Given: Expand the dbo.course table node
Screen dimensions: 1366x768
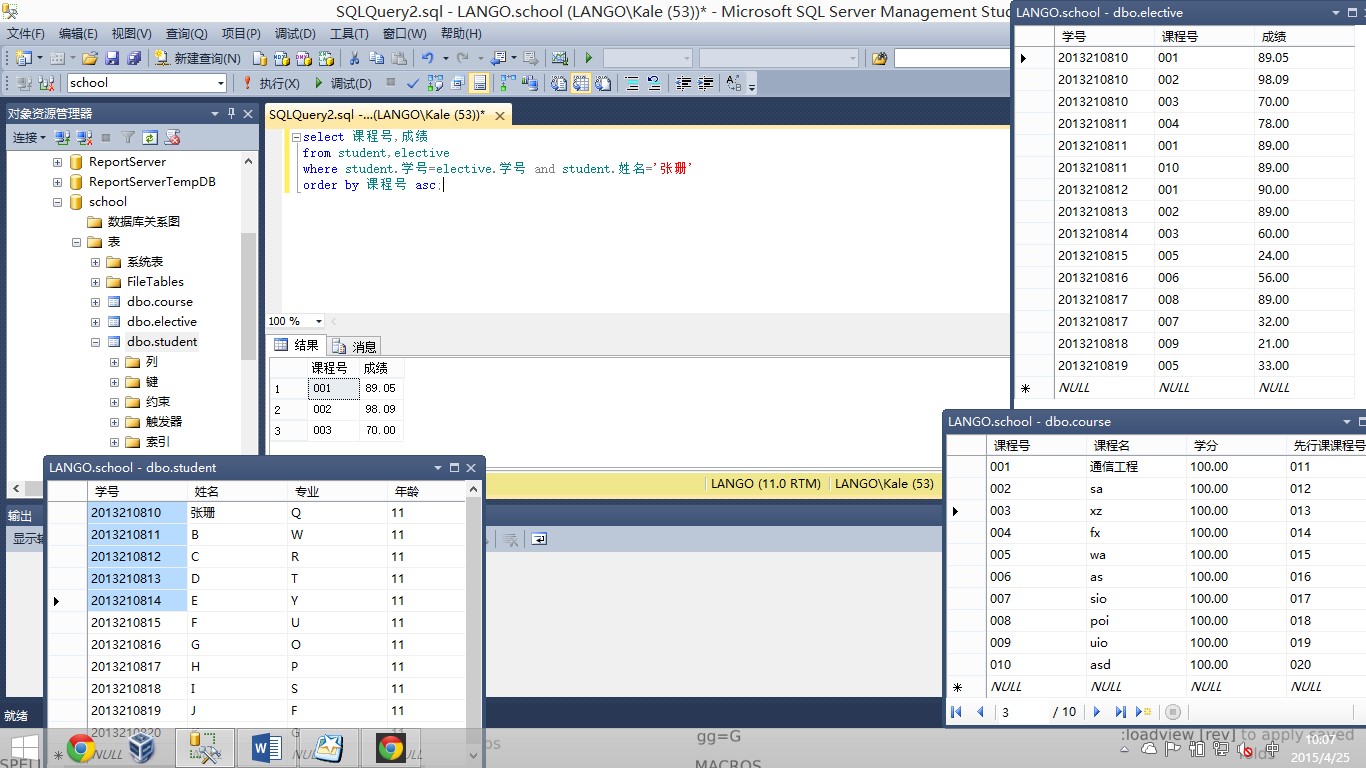Looking at the screenshot, I should click(95, 302).
